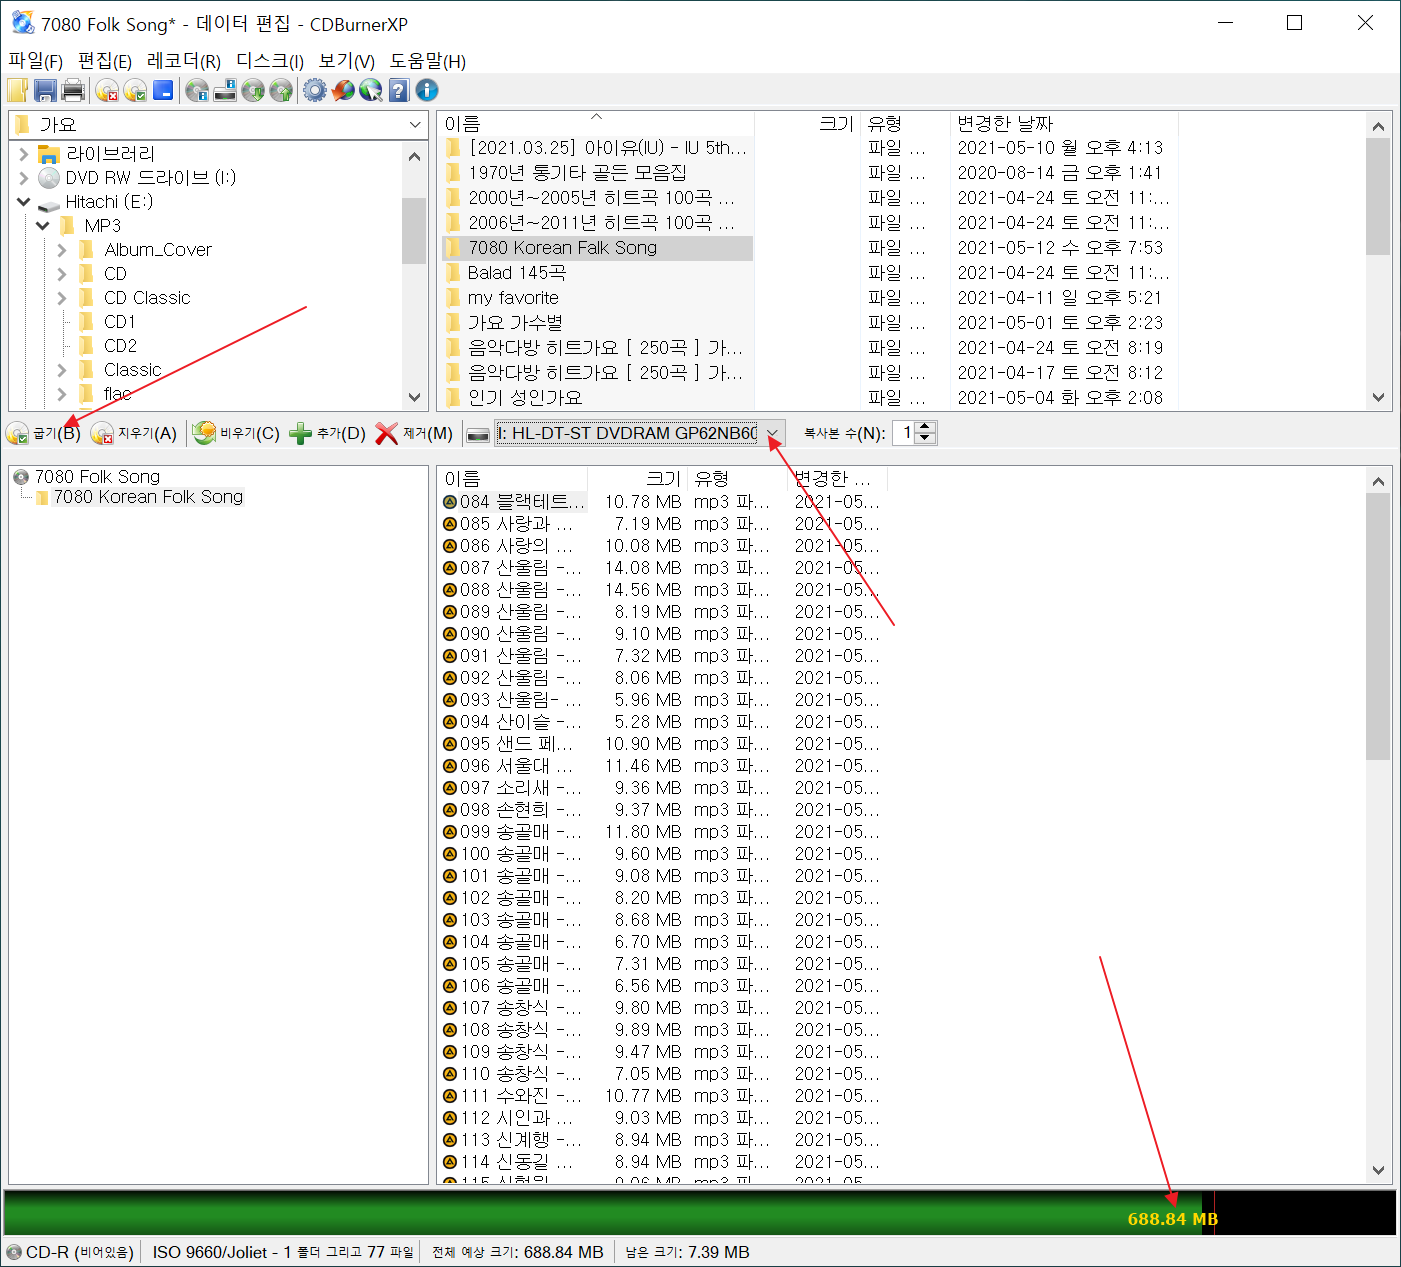Click the 비우기(C) clear button
1401x1267 pixels.
click(236, 433)
